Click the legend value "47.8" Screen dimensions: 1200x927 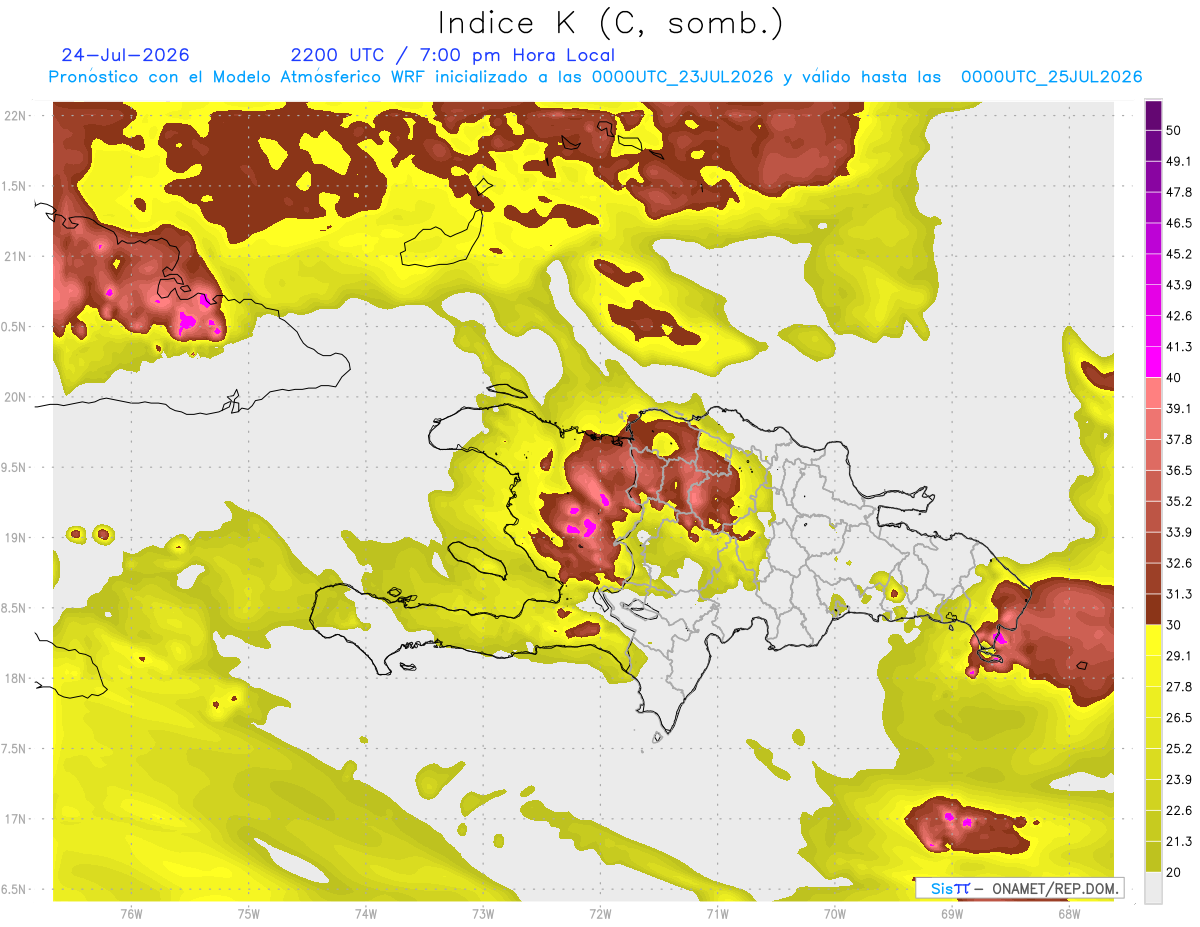[x=1180, y=192]
